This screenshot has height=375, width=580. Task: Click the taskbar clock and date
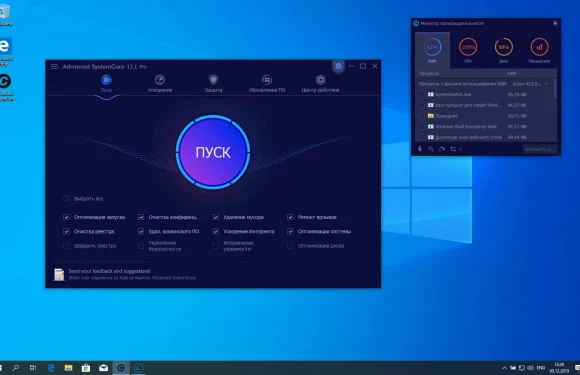pos(559,368)
